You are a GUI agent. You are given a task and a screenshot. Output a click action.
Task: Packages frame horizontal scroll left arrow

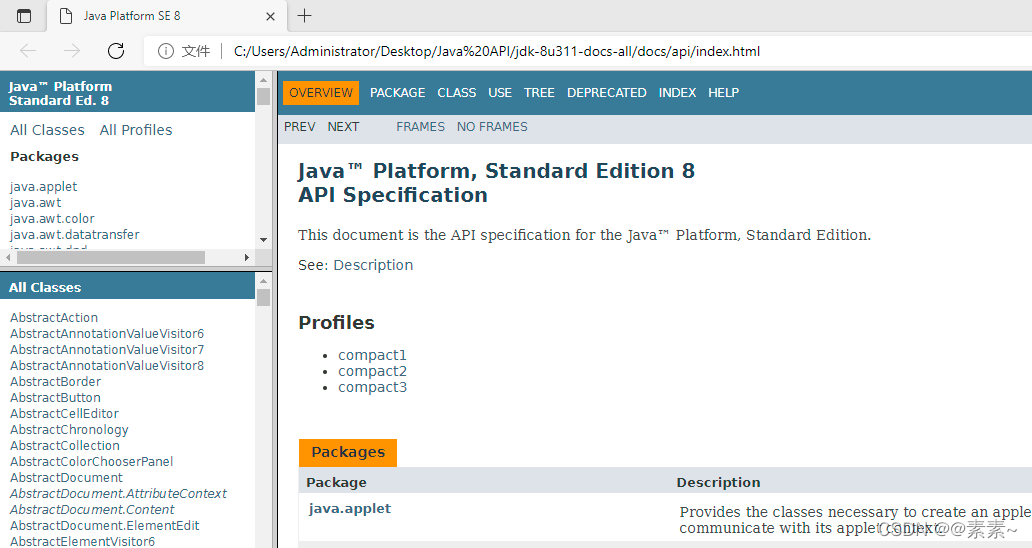pyautogui.click(x=8, y=257)
